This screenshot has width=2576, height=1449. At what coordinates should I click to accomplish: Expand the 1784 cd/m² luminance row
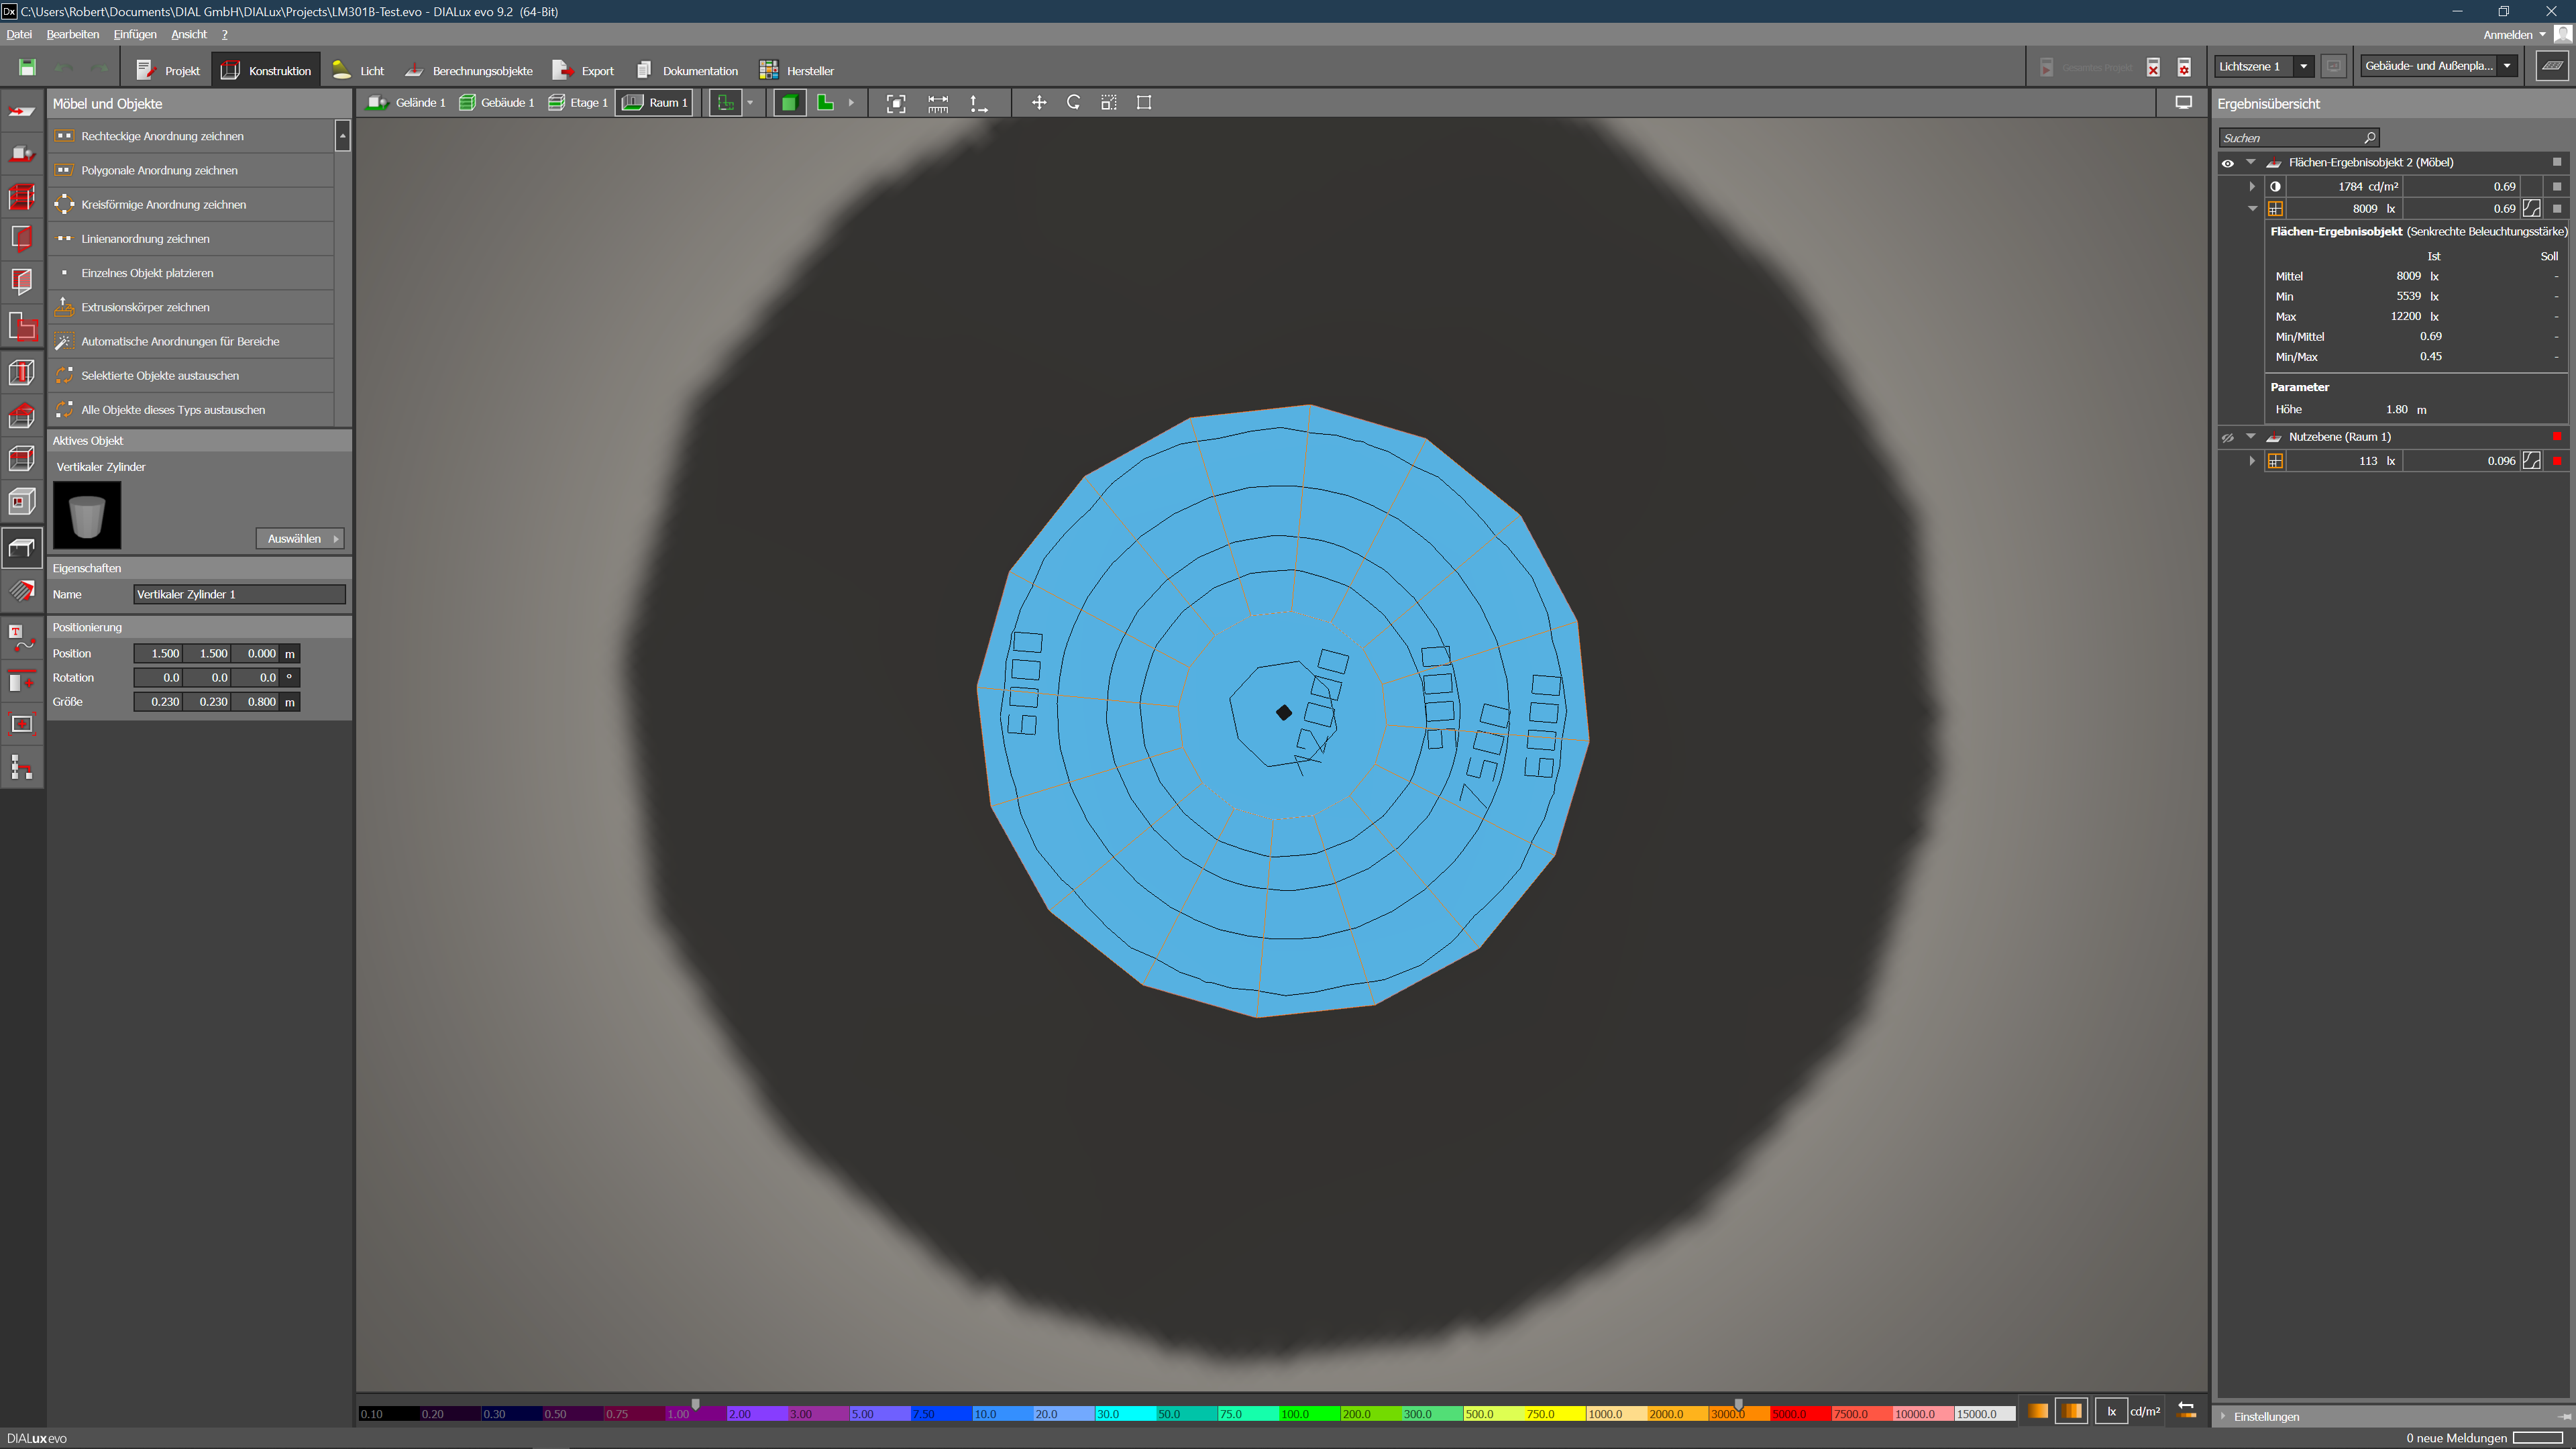coord(2252,187)
